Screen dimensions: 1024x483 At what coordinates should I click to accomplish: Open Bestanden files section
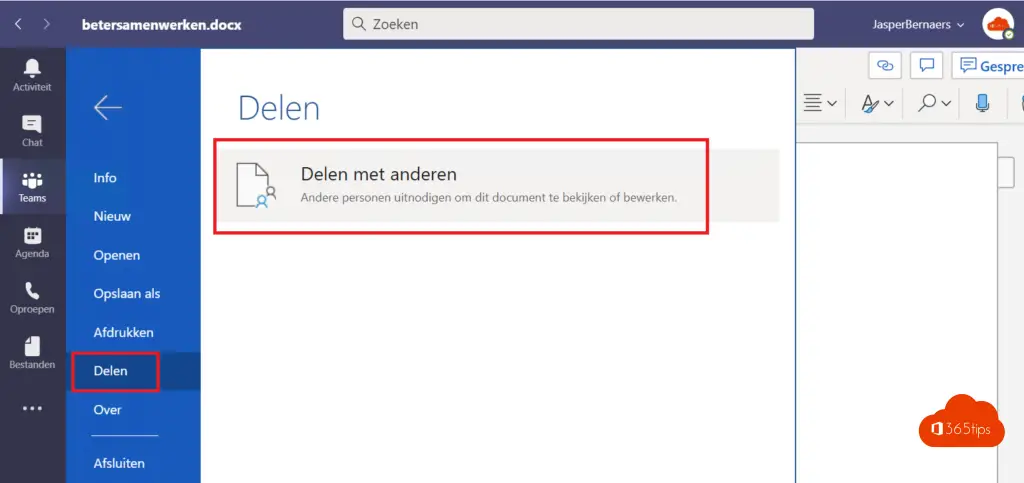click(32, 353)
